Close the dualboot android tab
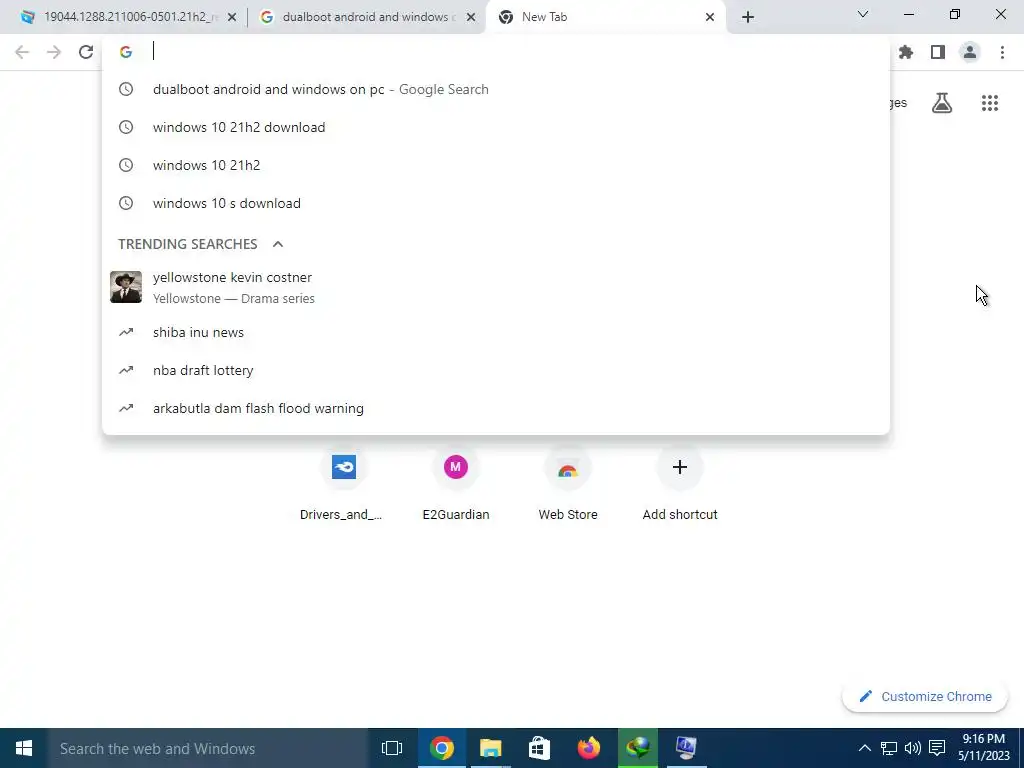Screen dimensions: 1024x768 pos(471,17)
